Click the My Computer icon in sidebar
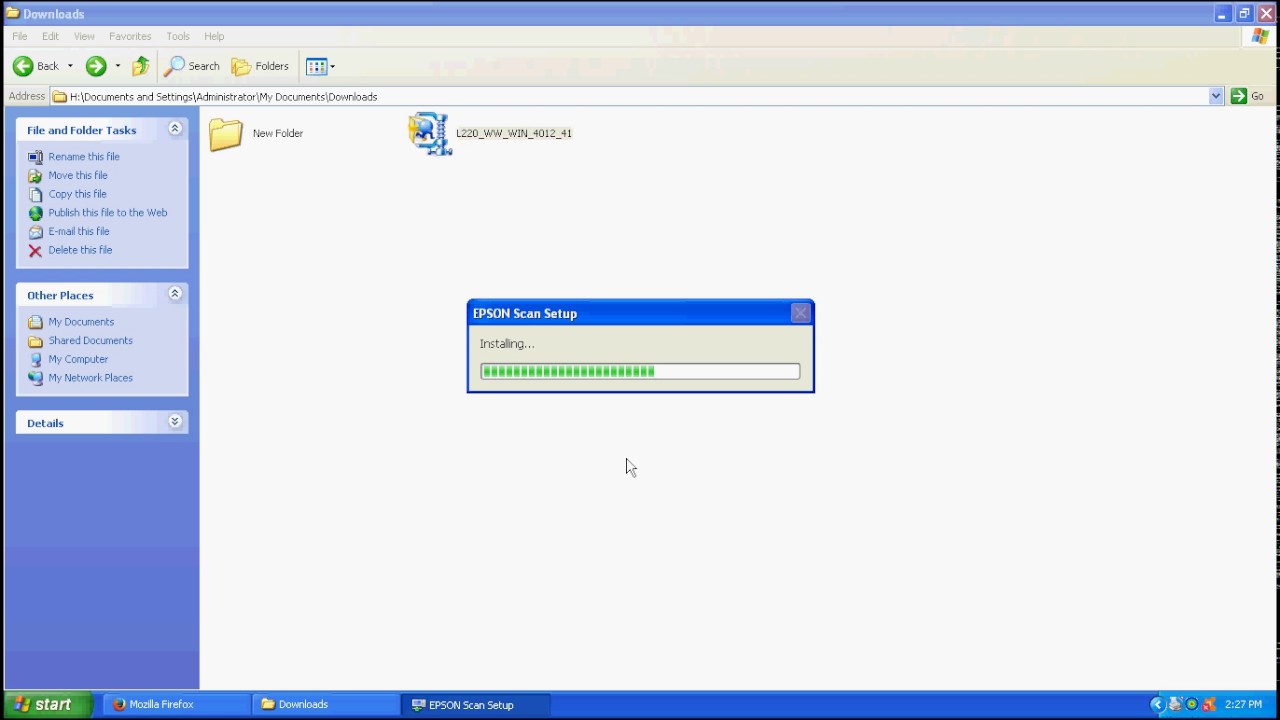Screen dimensions: 1280x720 (35, 359)
